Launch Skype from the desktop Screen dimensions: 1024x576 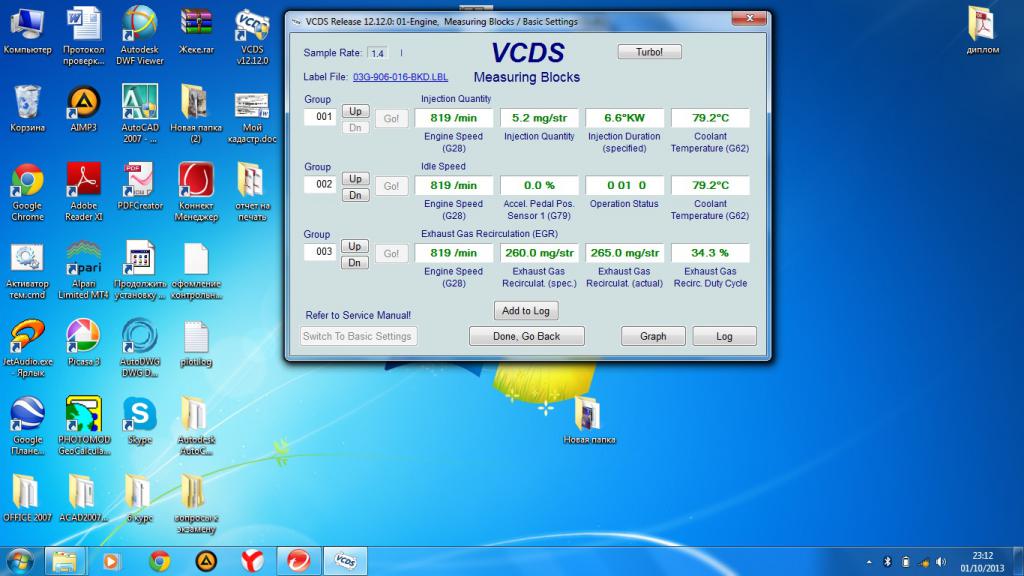[x=140, y=421]
